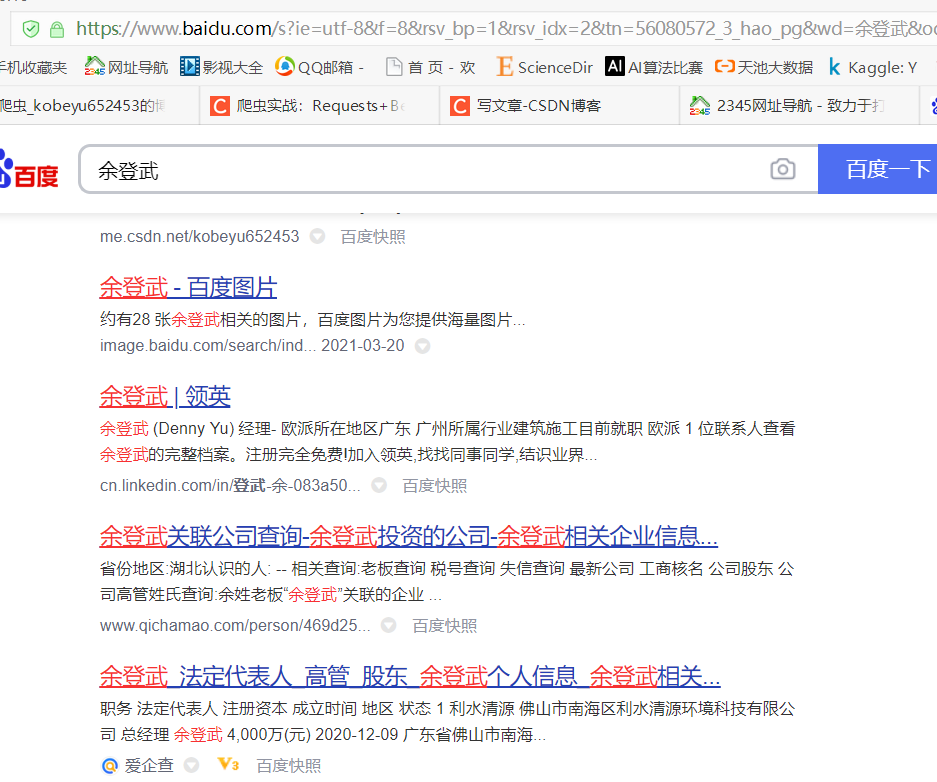Image resolution: width=937 pixels, height=782 pixels.
Task: Open the 余登武_法定代表人_高管_股东 result
Action: tap(410, 676)
